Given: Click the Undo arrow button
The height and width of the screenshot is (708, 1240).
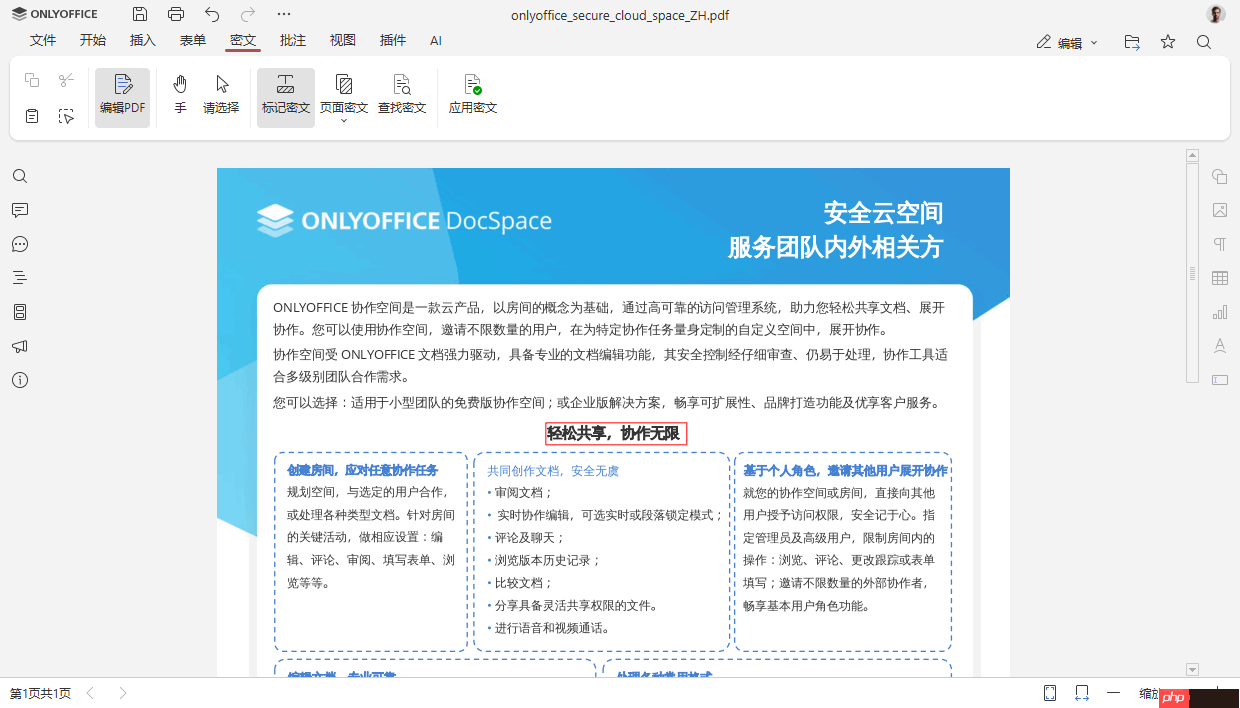Looking at the screenshot, I should tap(209, 14).
